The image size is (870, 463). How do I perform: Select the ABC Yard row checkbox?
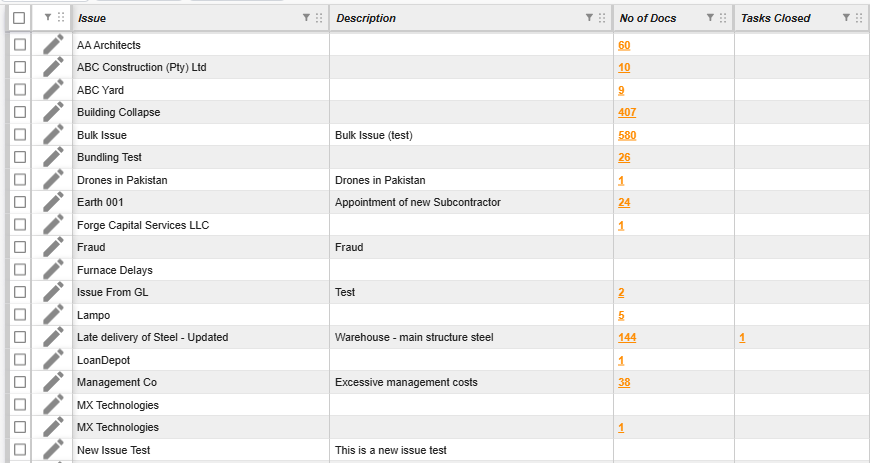tap(19, 90)
